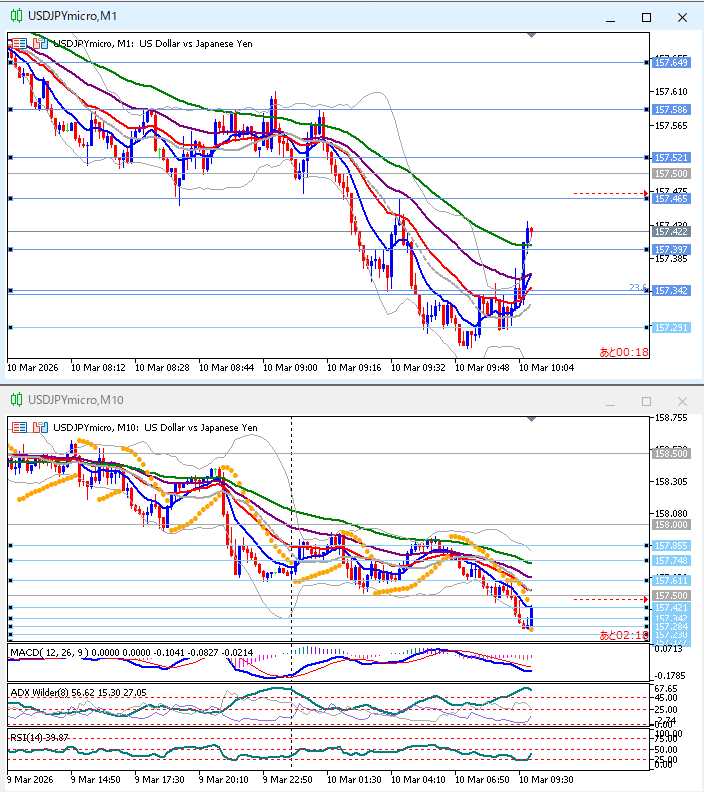The image size is (704, 792).
Task: Open the One Click Trading panel on M10 chart
Action: pyautogui.click(x=16, y=427)
